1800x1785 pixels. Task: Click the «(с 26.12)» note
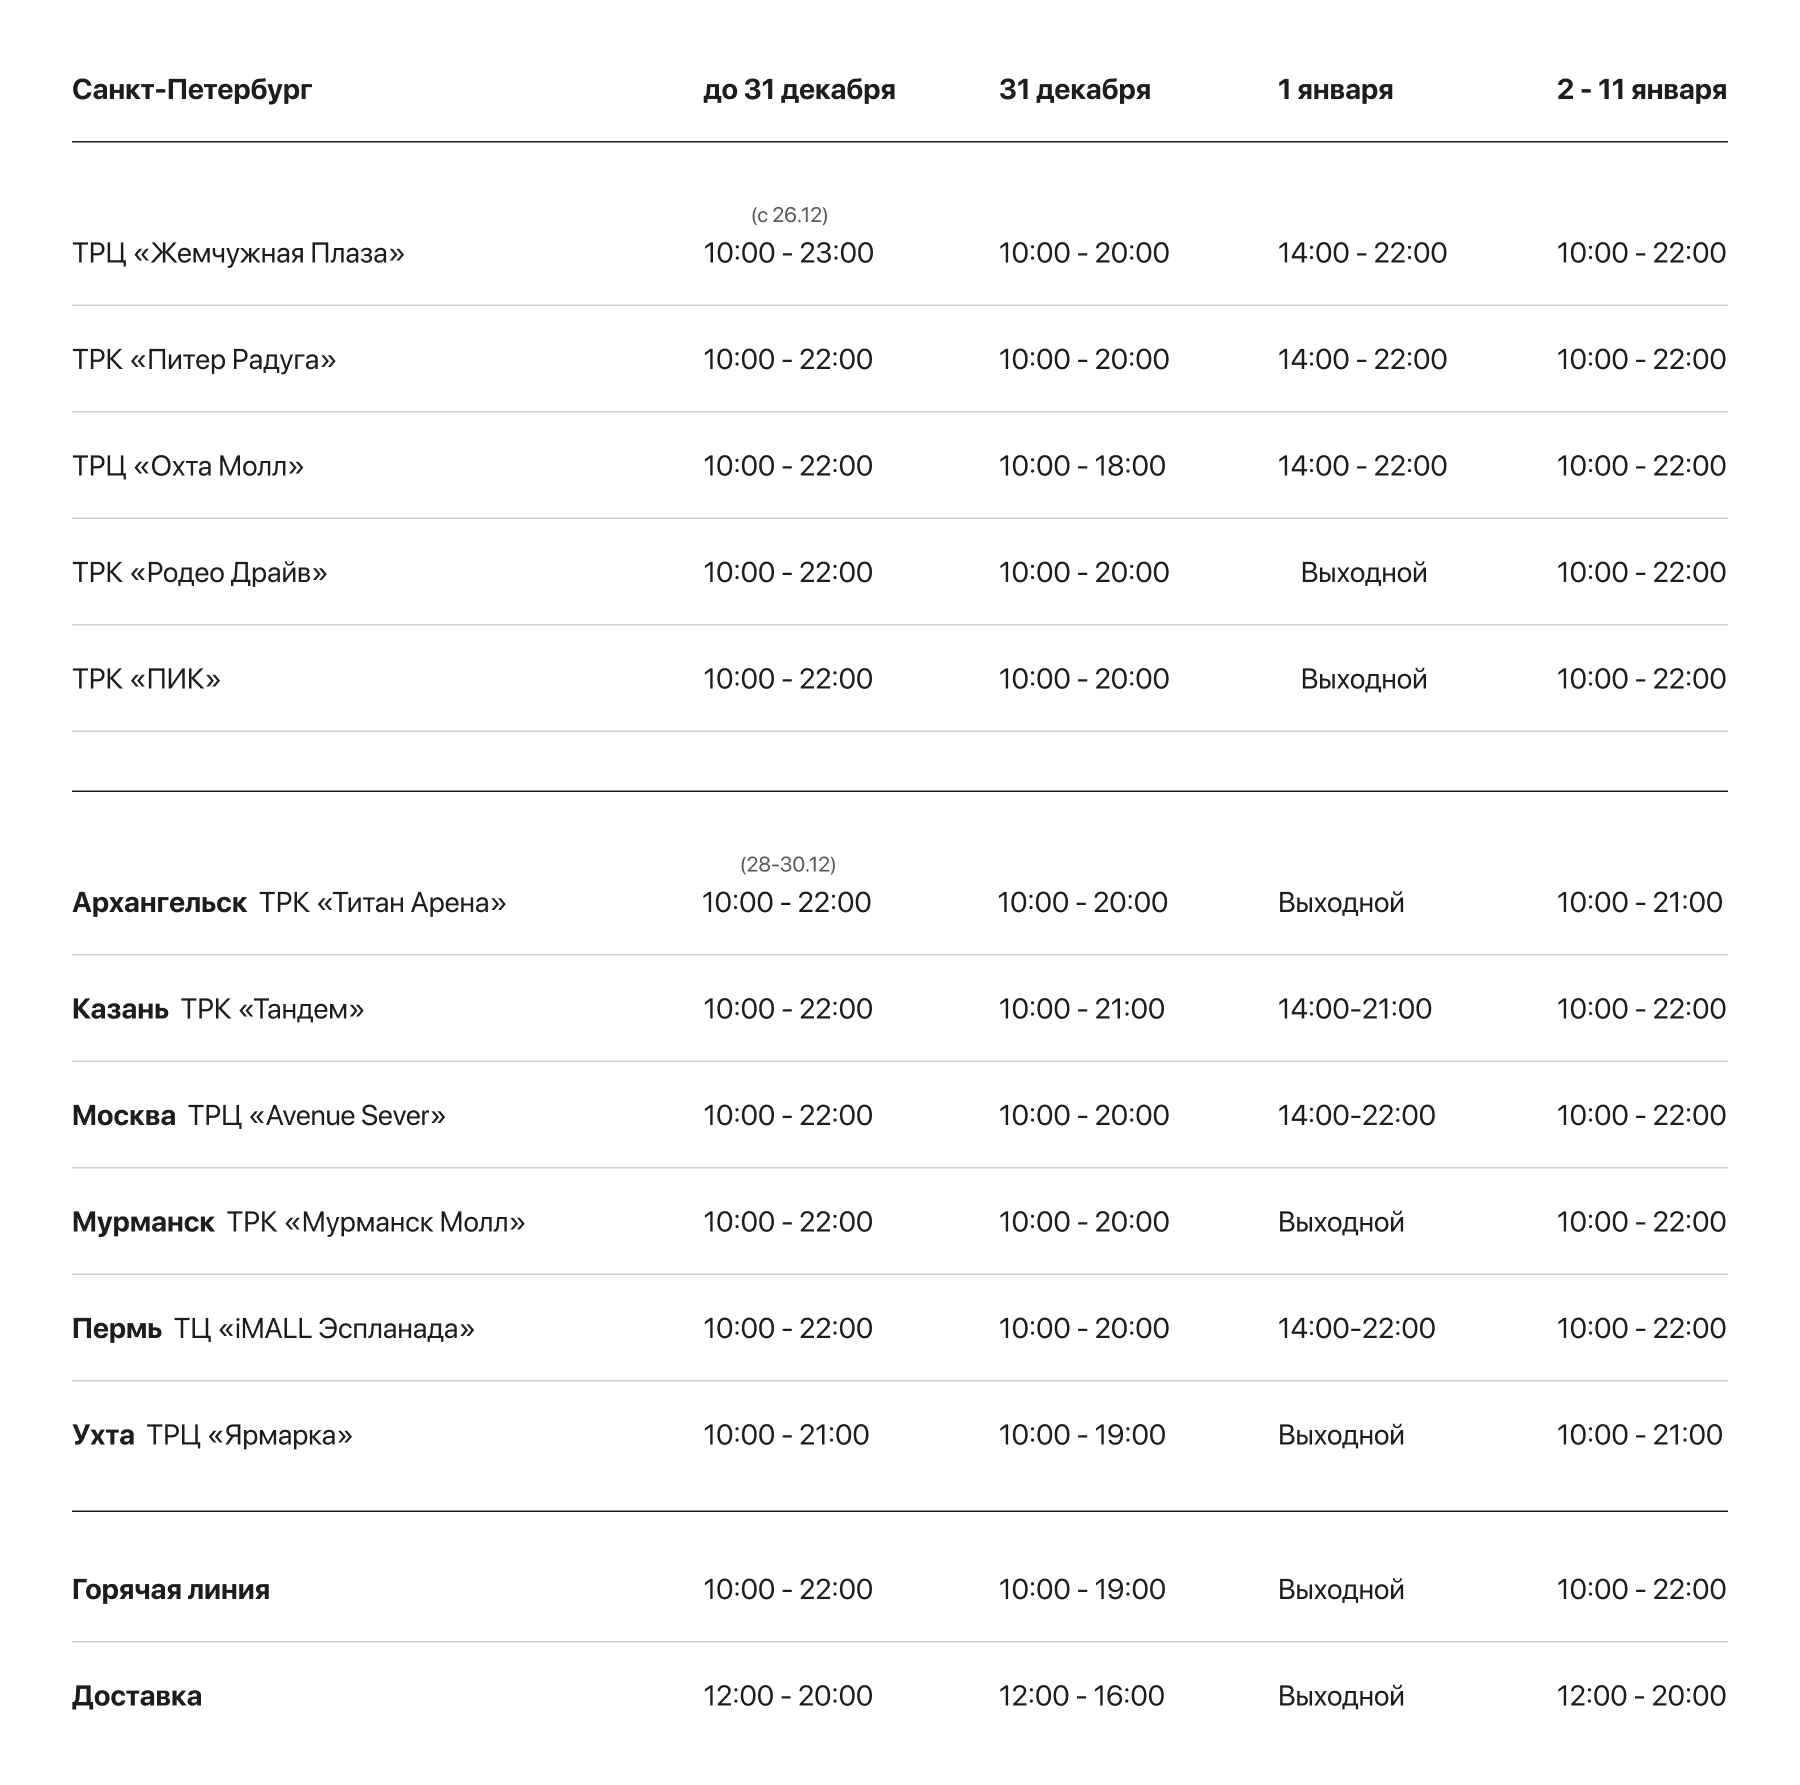coord(789,215)
